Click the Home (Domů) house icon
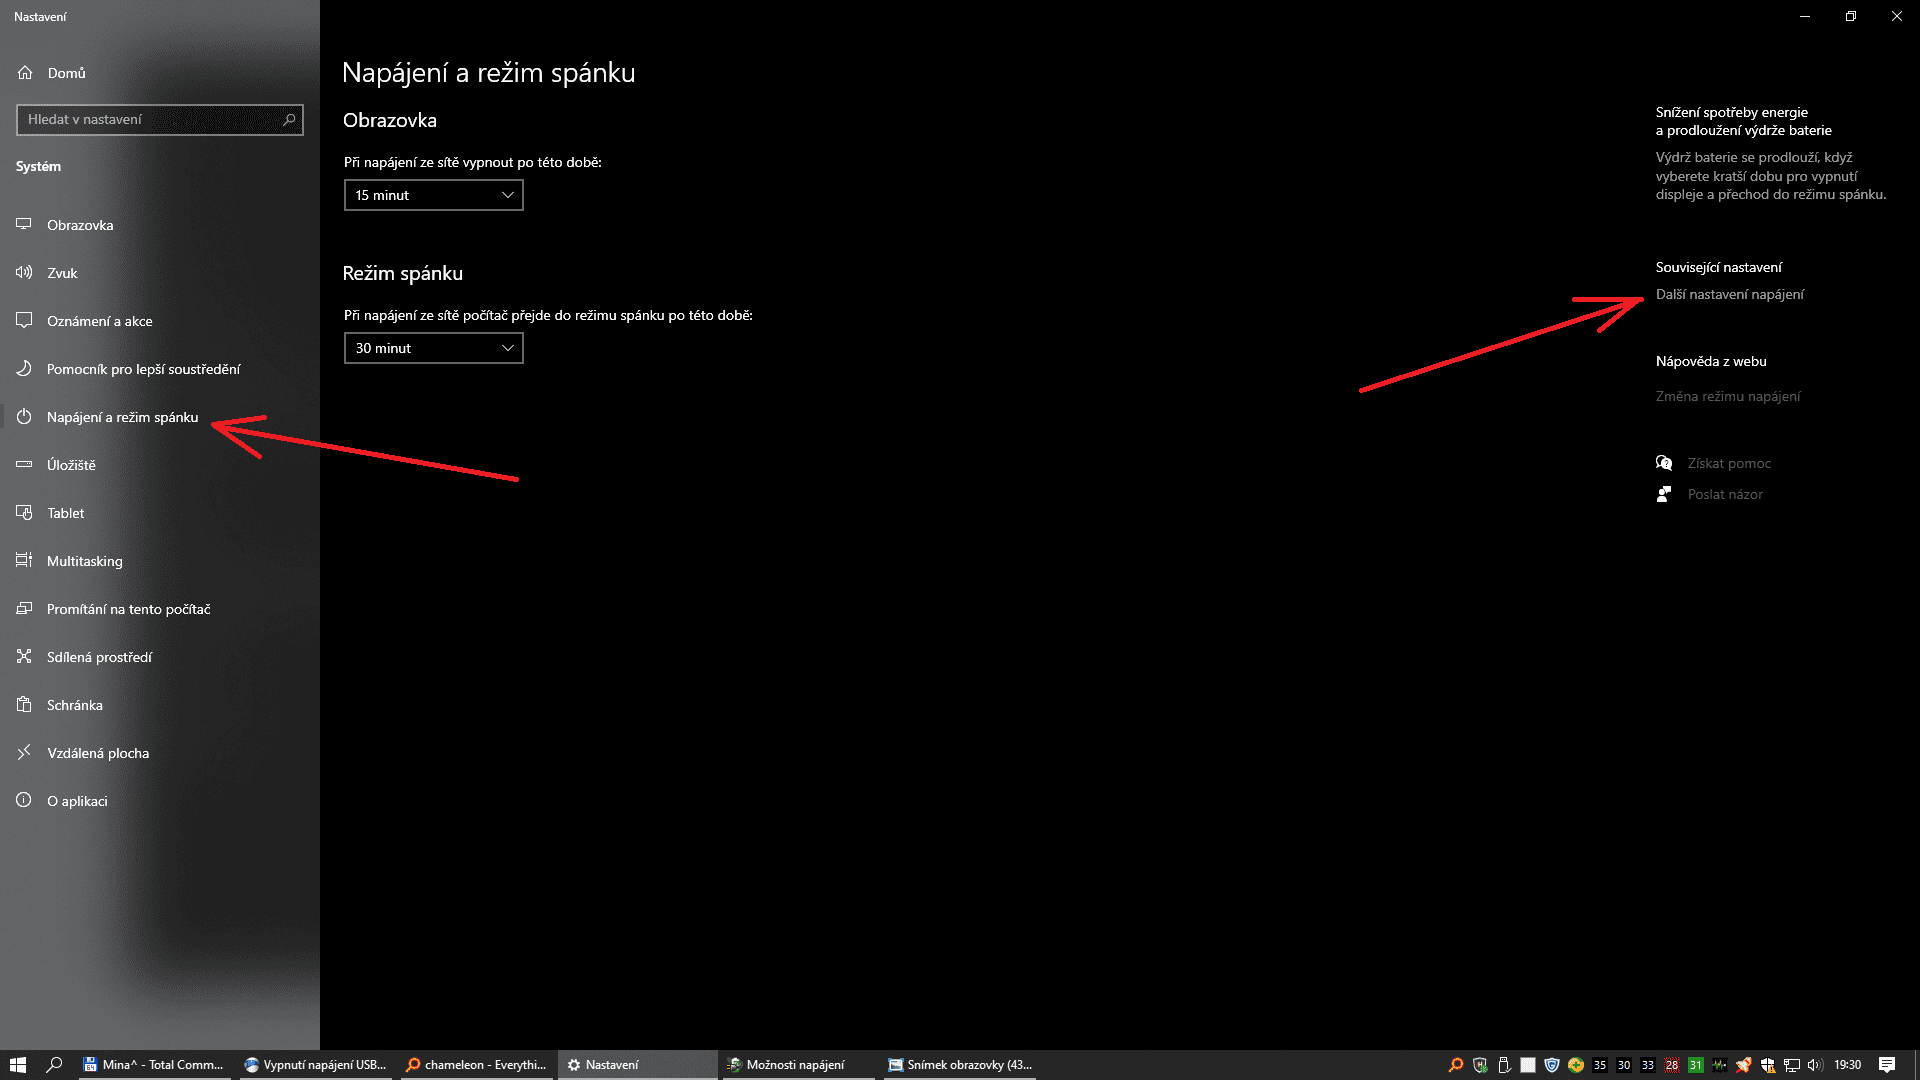This screenshot has width=1920, height=1080. (25, 73)
